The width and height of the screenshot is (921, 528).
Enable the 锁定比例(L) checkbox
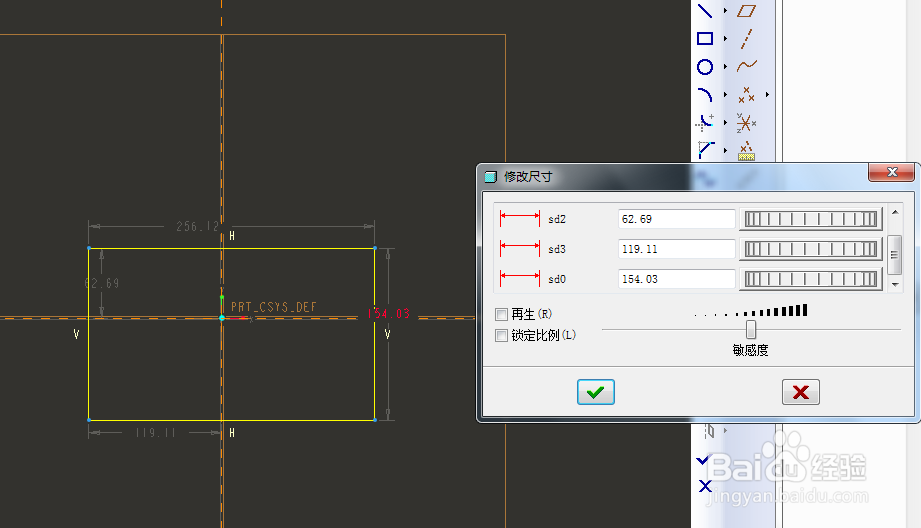501,336
